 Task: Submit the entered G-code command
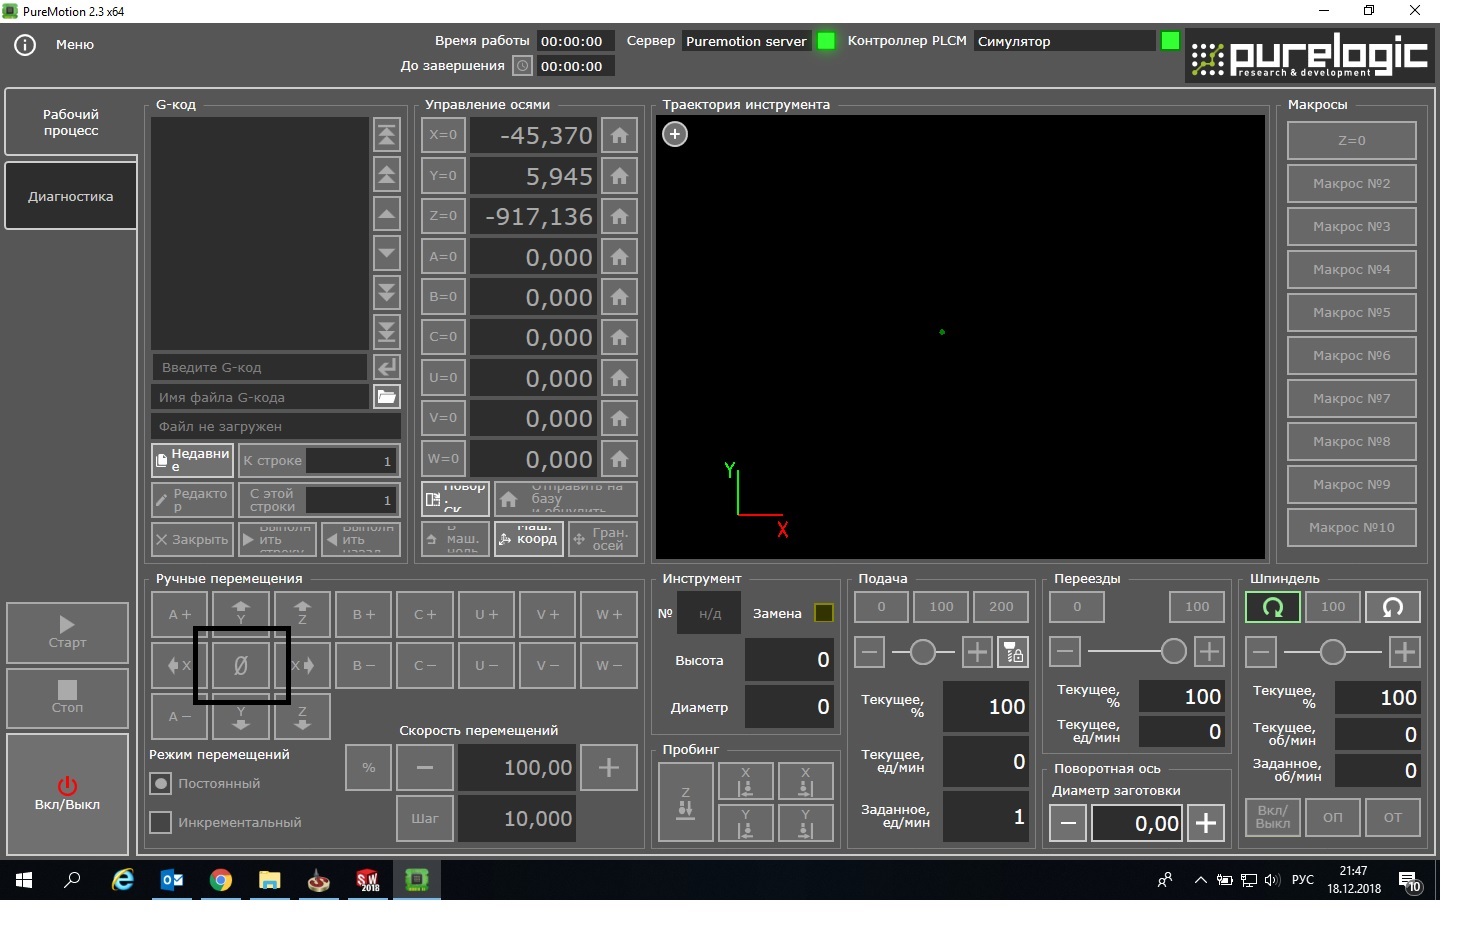[387, 367]
